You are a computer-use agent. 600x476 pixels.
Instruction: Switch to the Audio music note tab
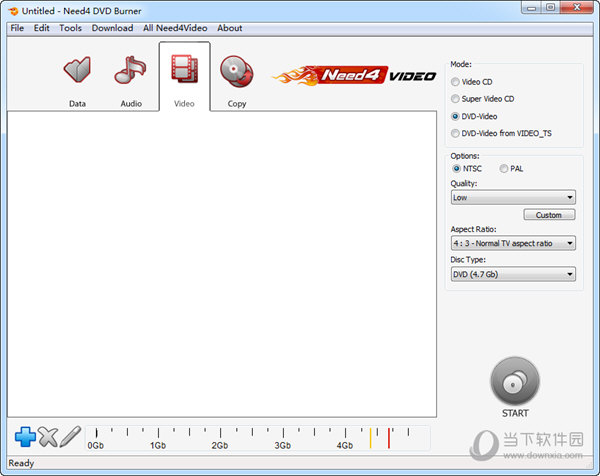point(130,70)
